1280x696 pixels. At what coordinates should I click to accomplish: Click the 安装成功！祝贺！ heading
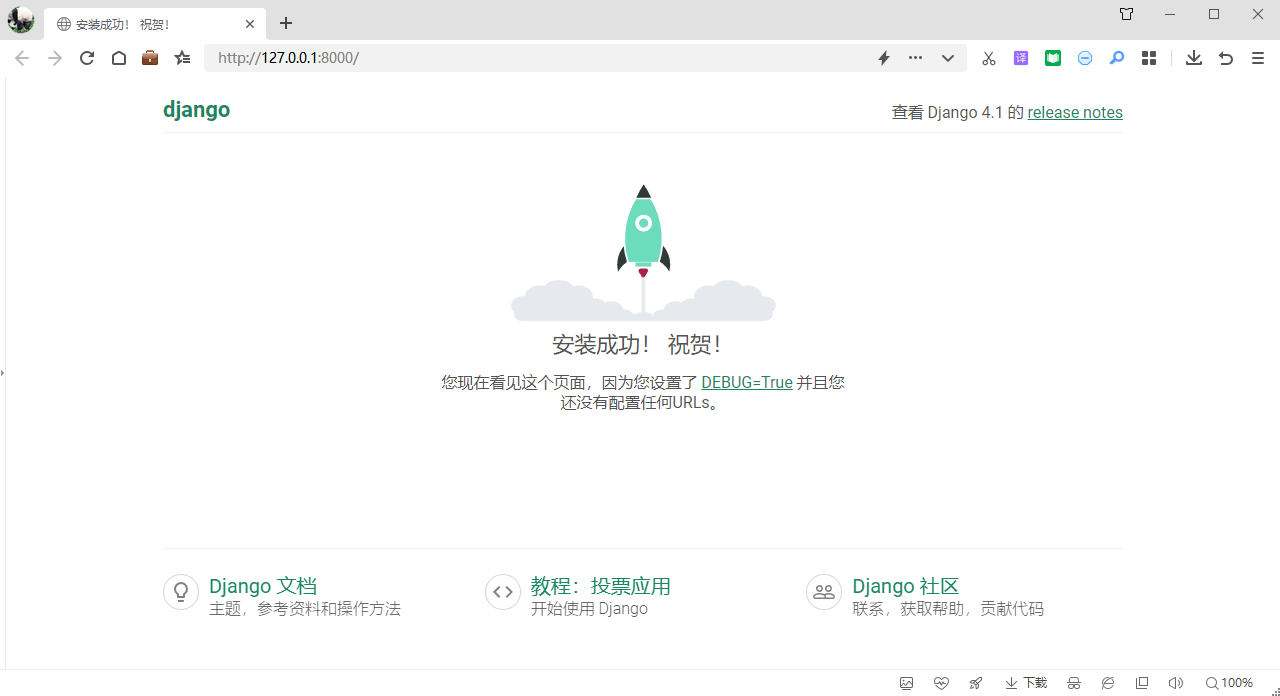[637, 344]
